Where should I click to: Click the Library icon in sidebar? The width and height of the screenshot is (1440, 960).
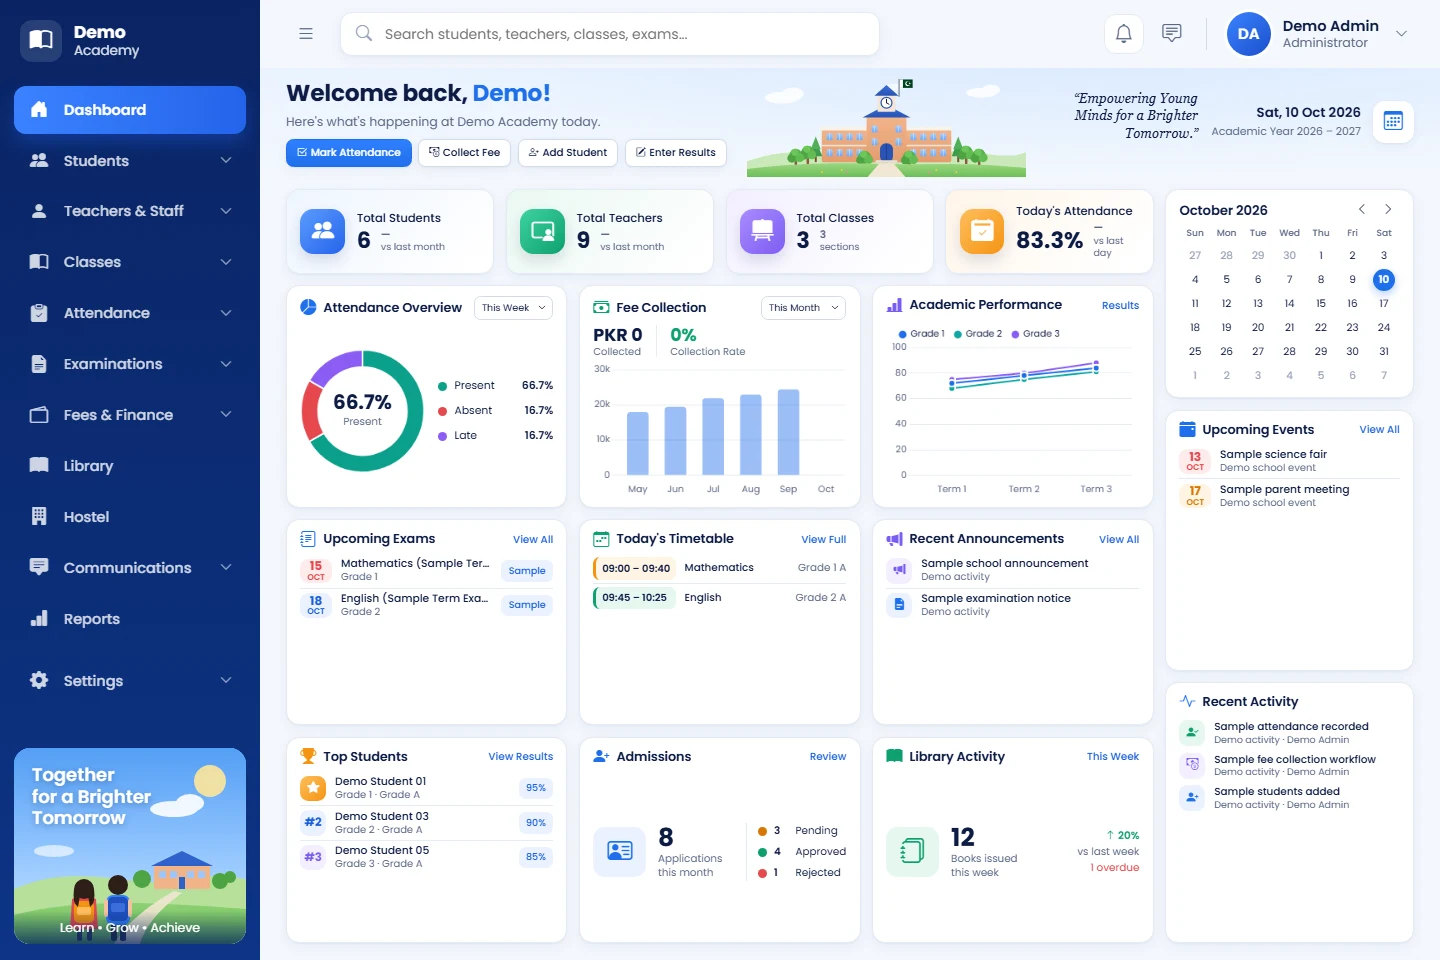(39, 465)
